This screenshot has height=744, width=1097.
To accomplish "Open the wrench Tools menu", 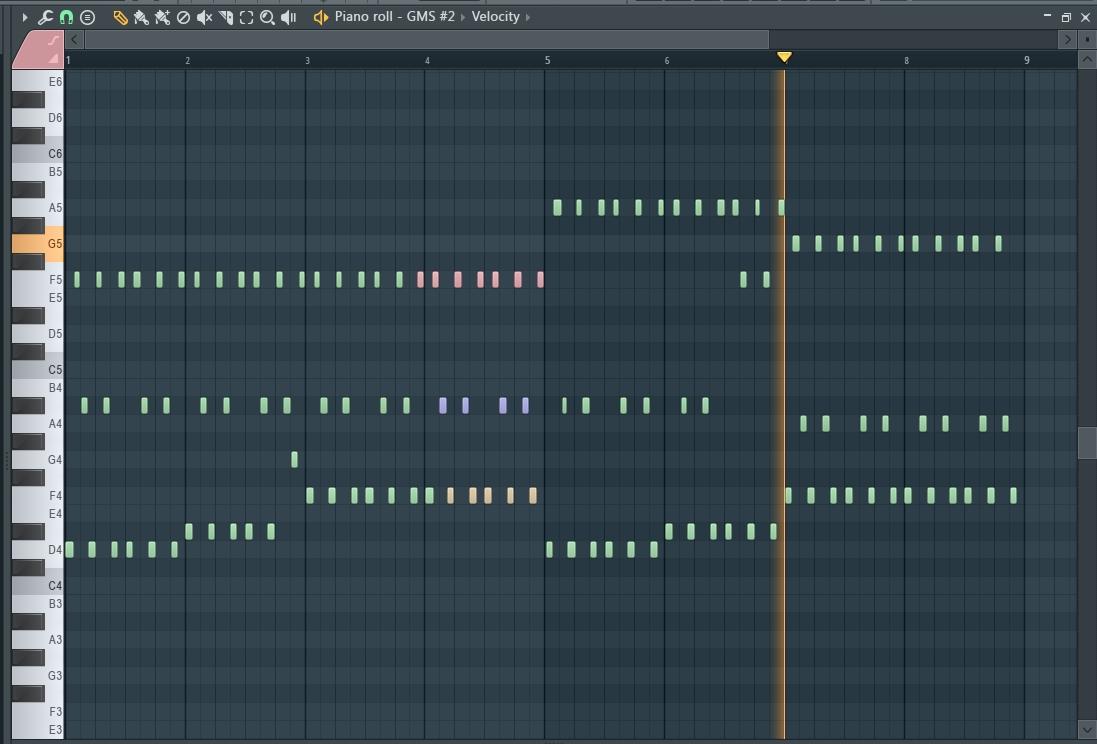I will click(45, 17).
